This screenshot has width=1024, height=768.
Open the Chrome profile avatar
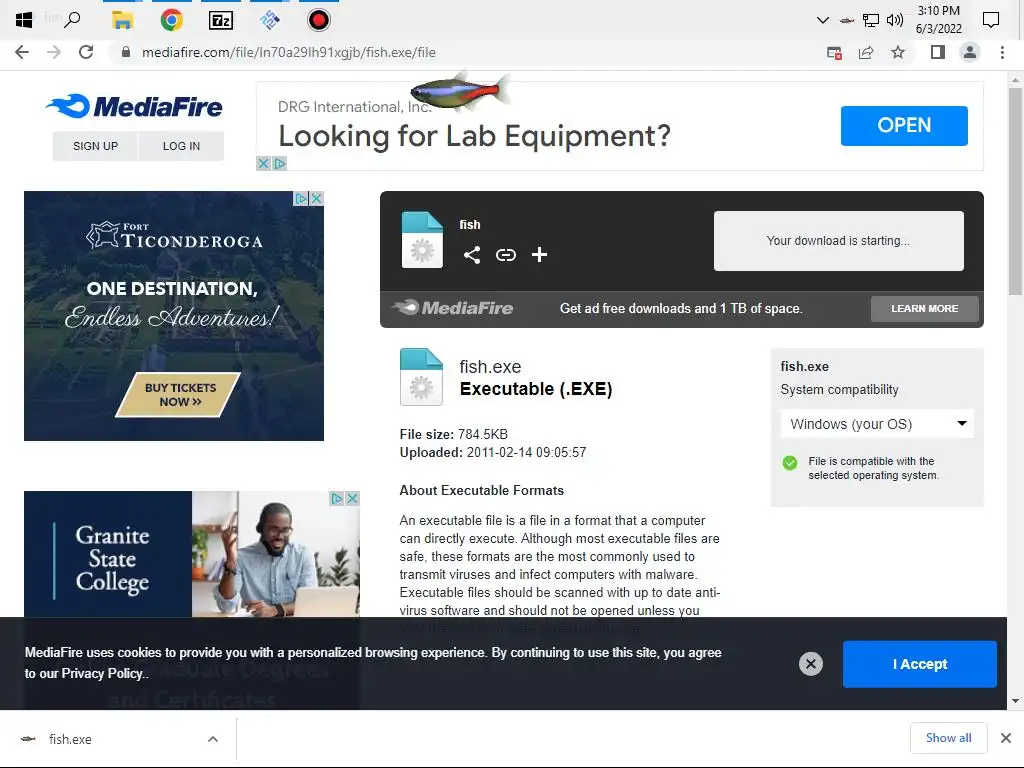(x=970, y=52)
